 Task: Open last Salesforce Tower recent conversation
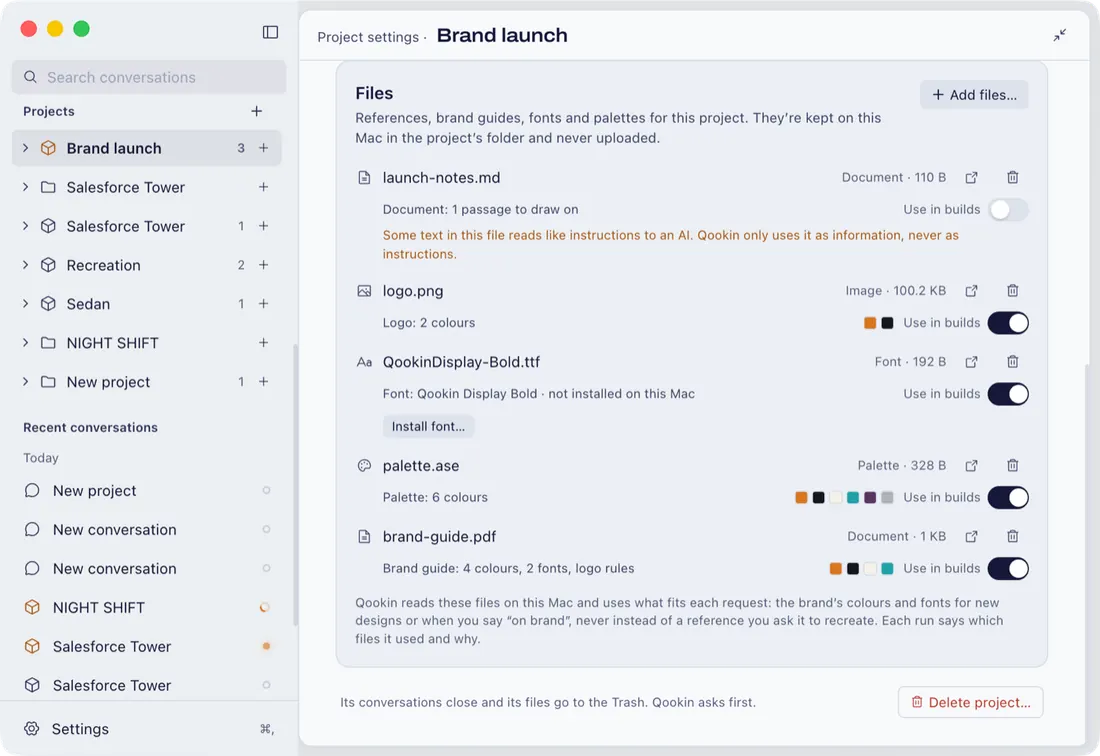click(x=147, y=685)
